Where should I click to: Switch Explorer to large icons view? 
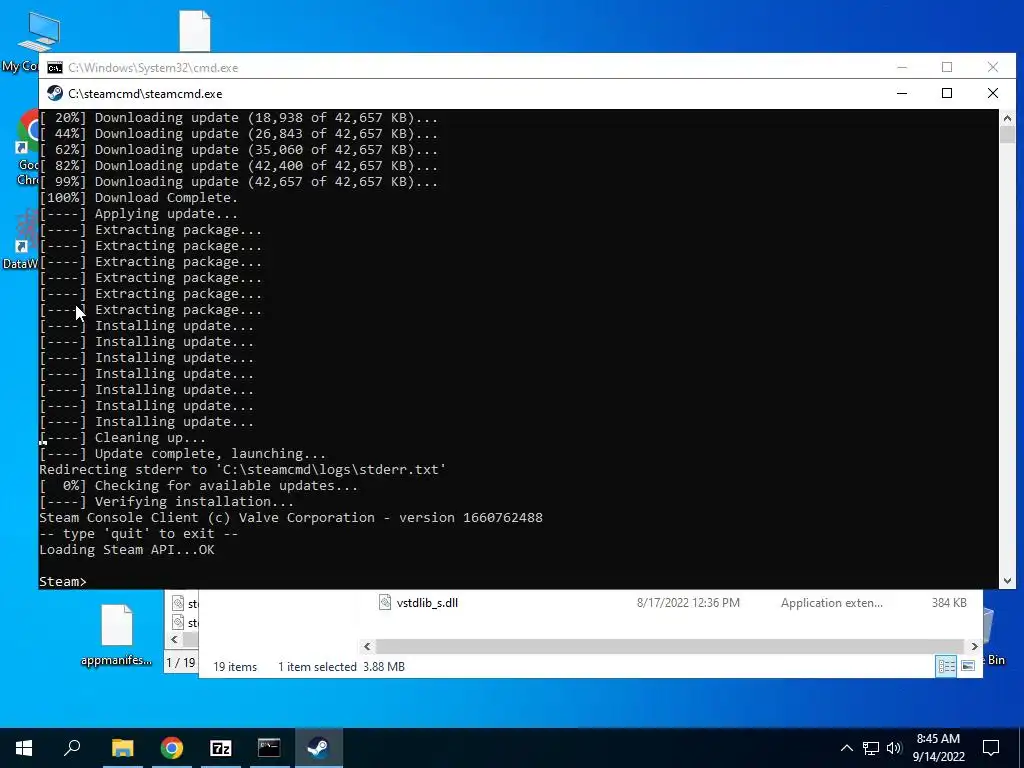[x=968, y=666]
